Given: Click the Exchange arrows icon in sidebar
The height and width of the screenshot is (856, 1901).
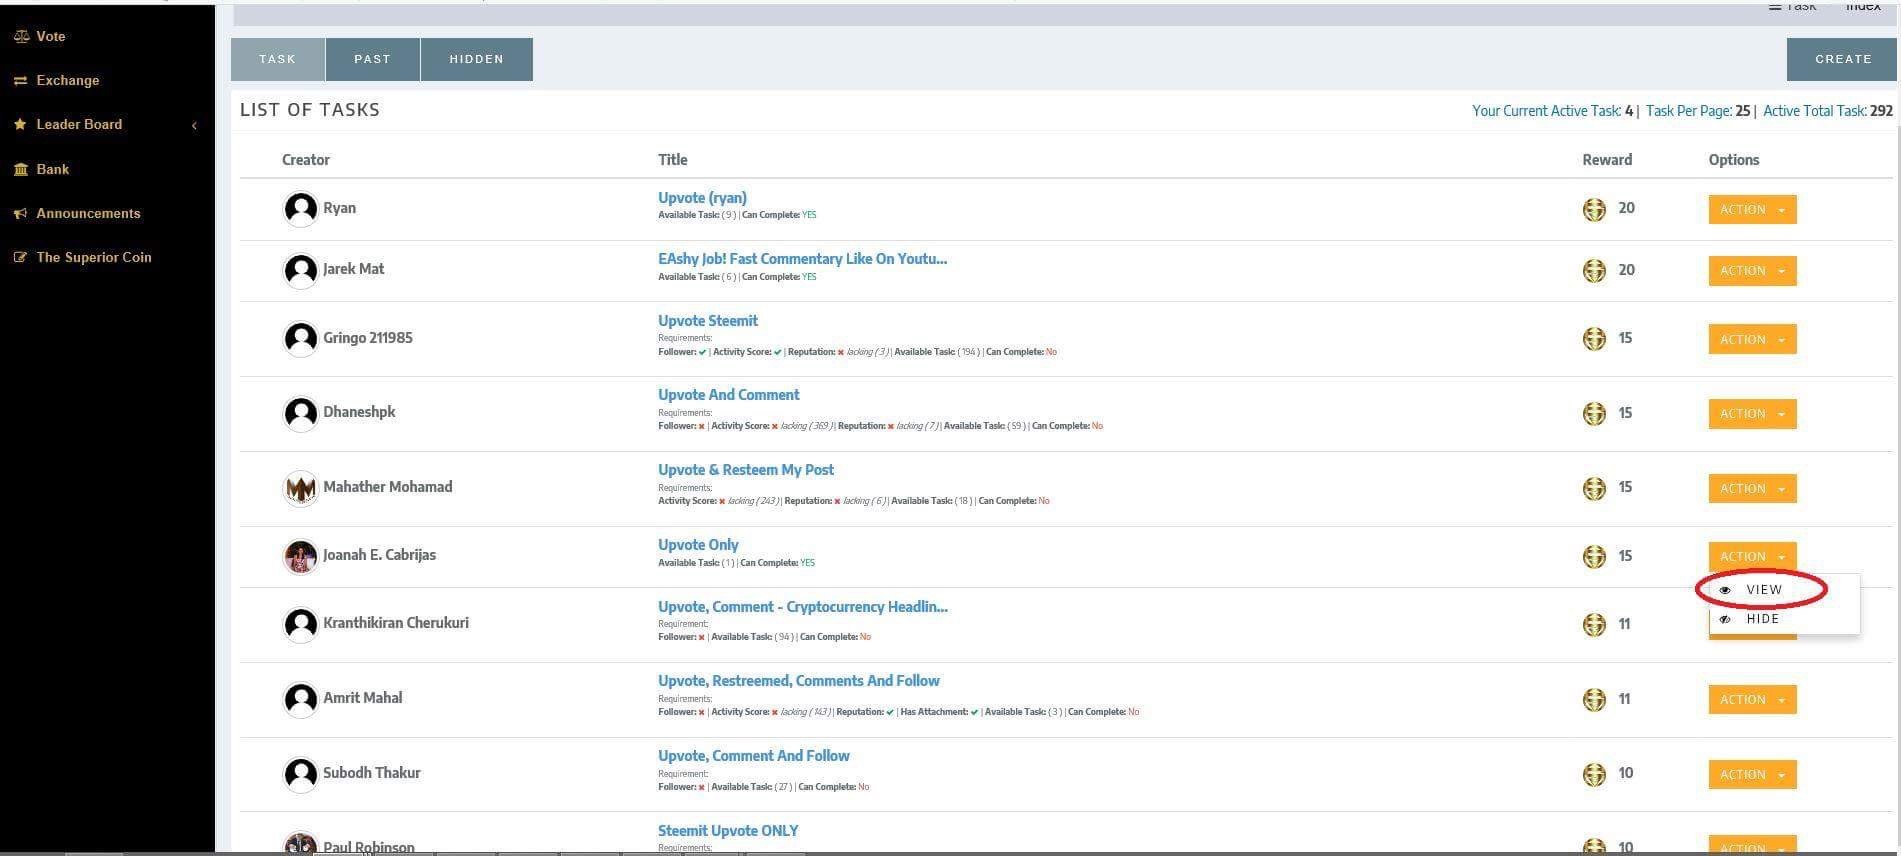Looking at the screenshot, I should click(x=20, y=80).
